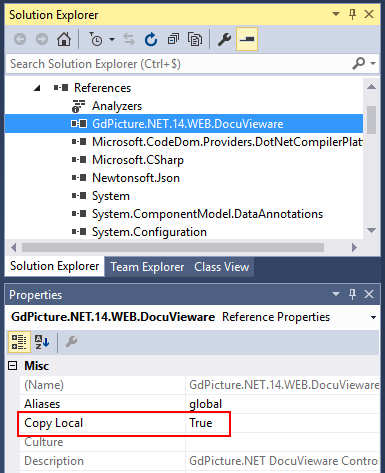This screenshot has width=385, height=473.
Task: Open Properties via the wrench icon
Action: pos(224,39)
